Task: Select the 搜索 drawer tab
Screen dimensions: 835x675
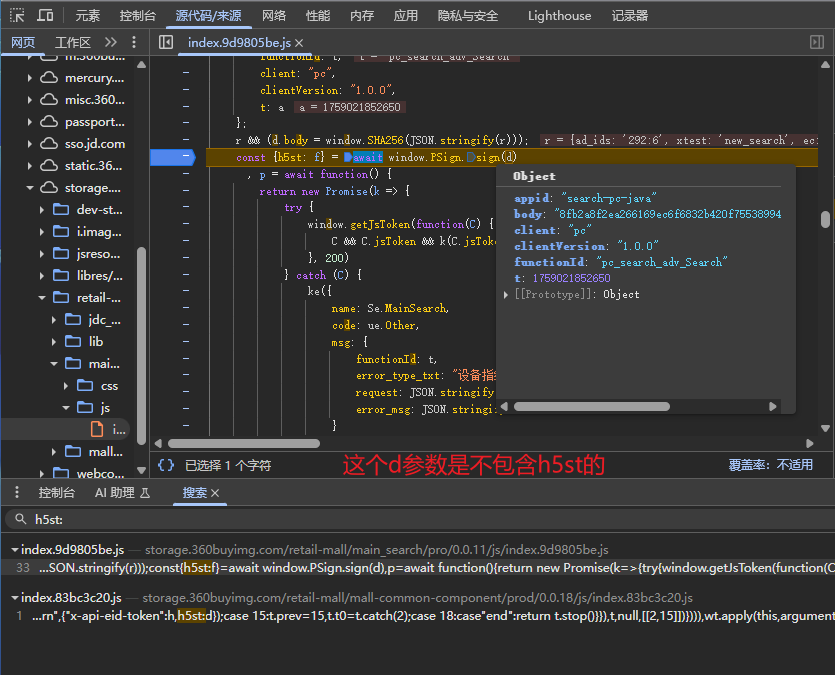Action: 194,493
